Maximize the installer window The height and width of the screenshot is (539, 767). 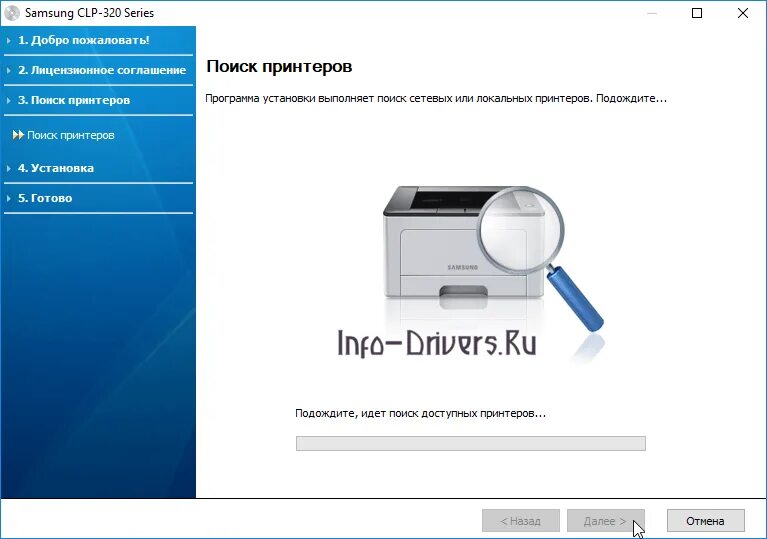[697, 13]
